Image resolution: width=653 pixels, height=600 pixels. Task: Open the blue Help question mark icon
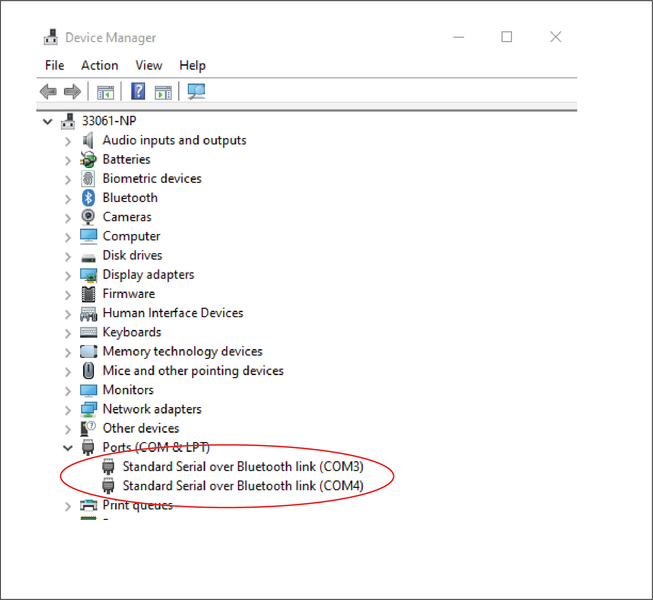138,92
